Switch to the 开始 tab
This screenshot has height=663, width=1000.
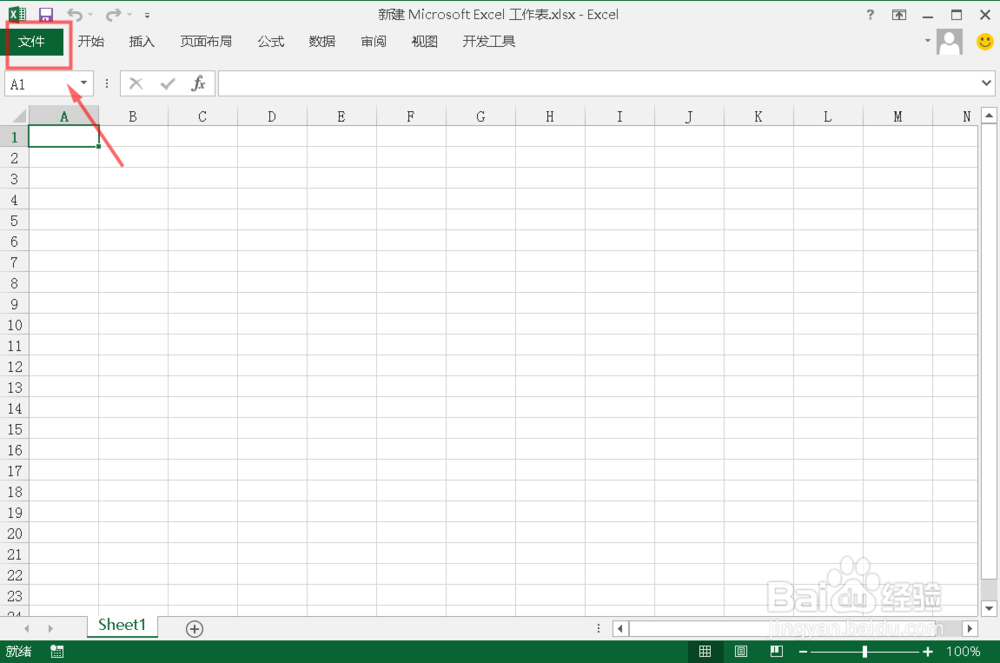pyautogui.click(x=91, y=41)
